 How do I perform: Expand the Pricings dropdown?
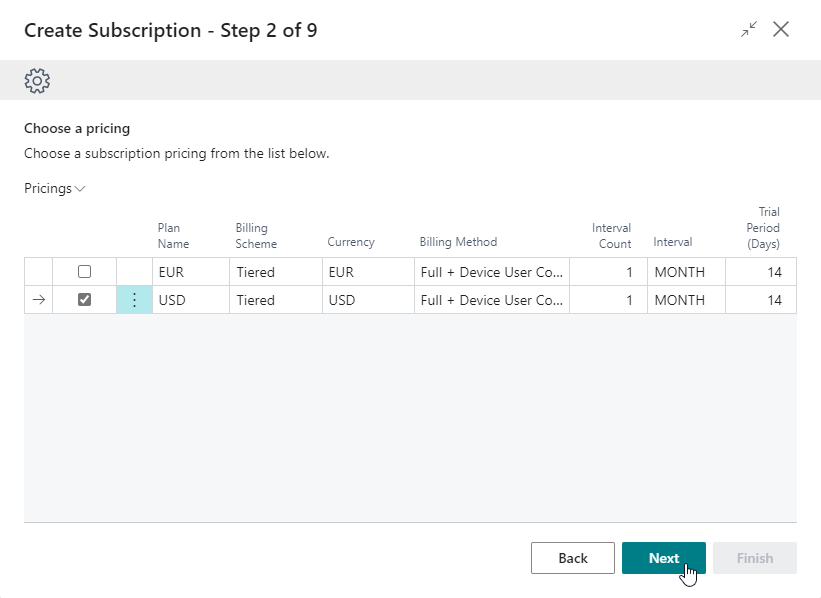tap(55, 188)
